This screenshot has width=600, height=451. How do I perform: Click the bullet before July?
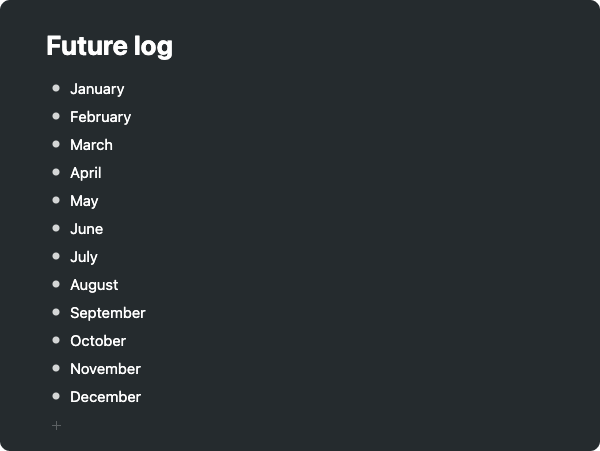point(56,256)
